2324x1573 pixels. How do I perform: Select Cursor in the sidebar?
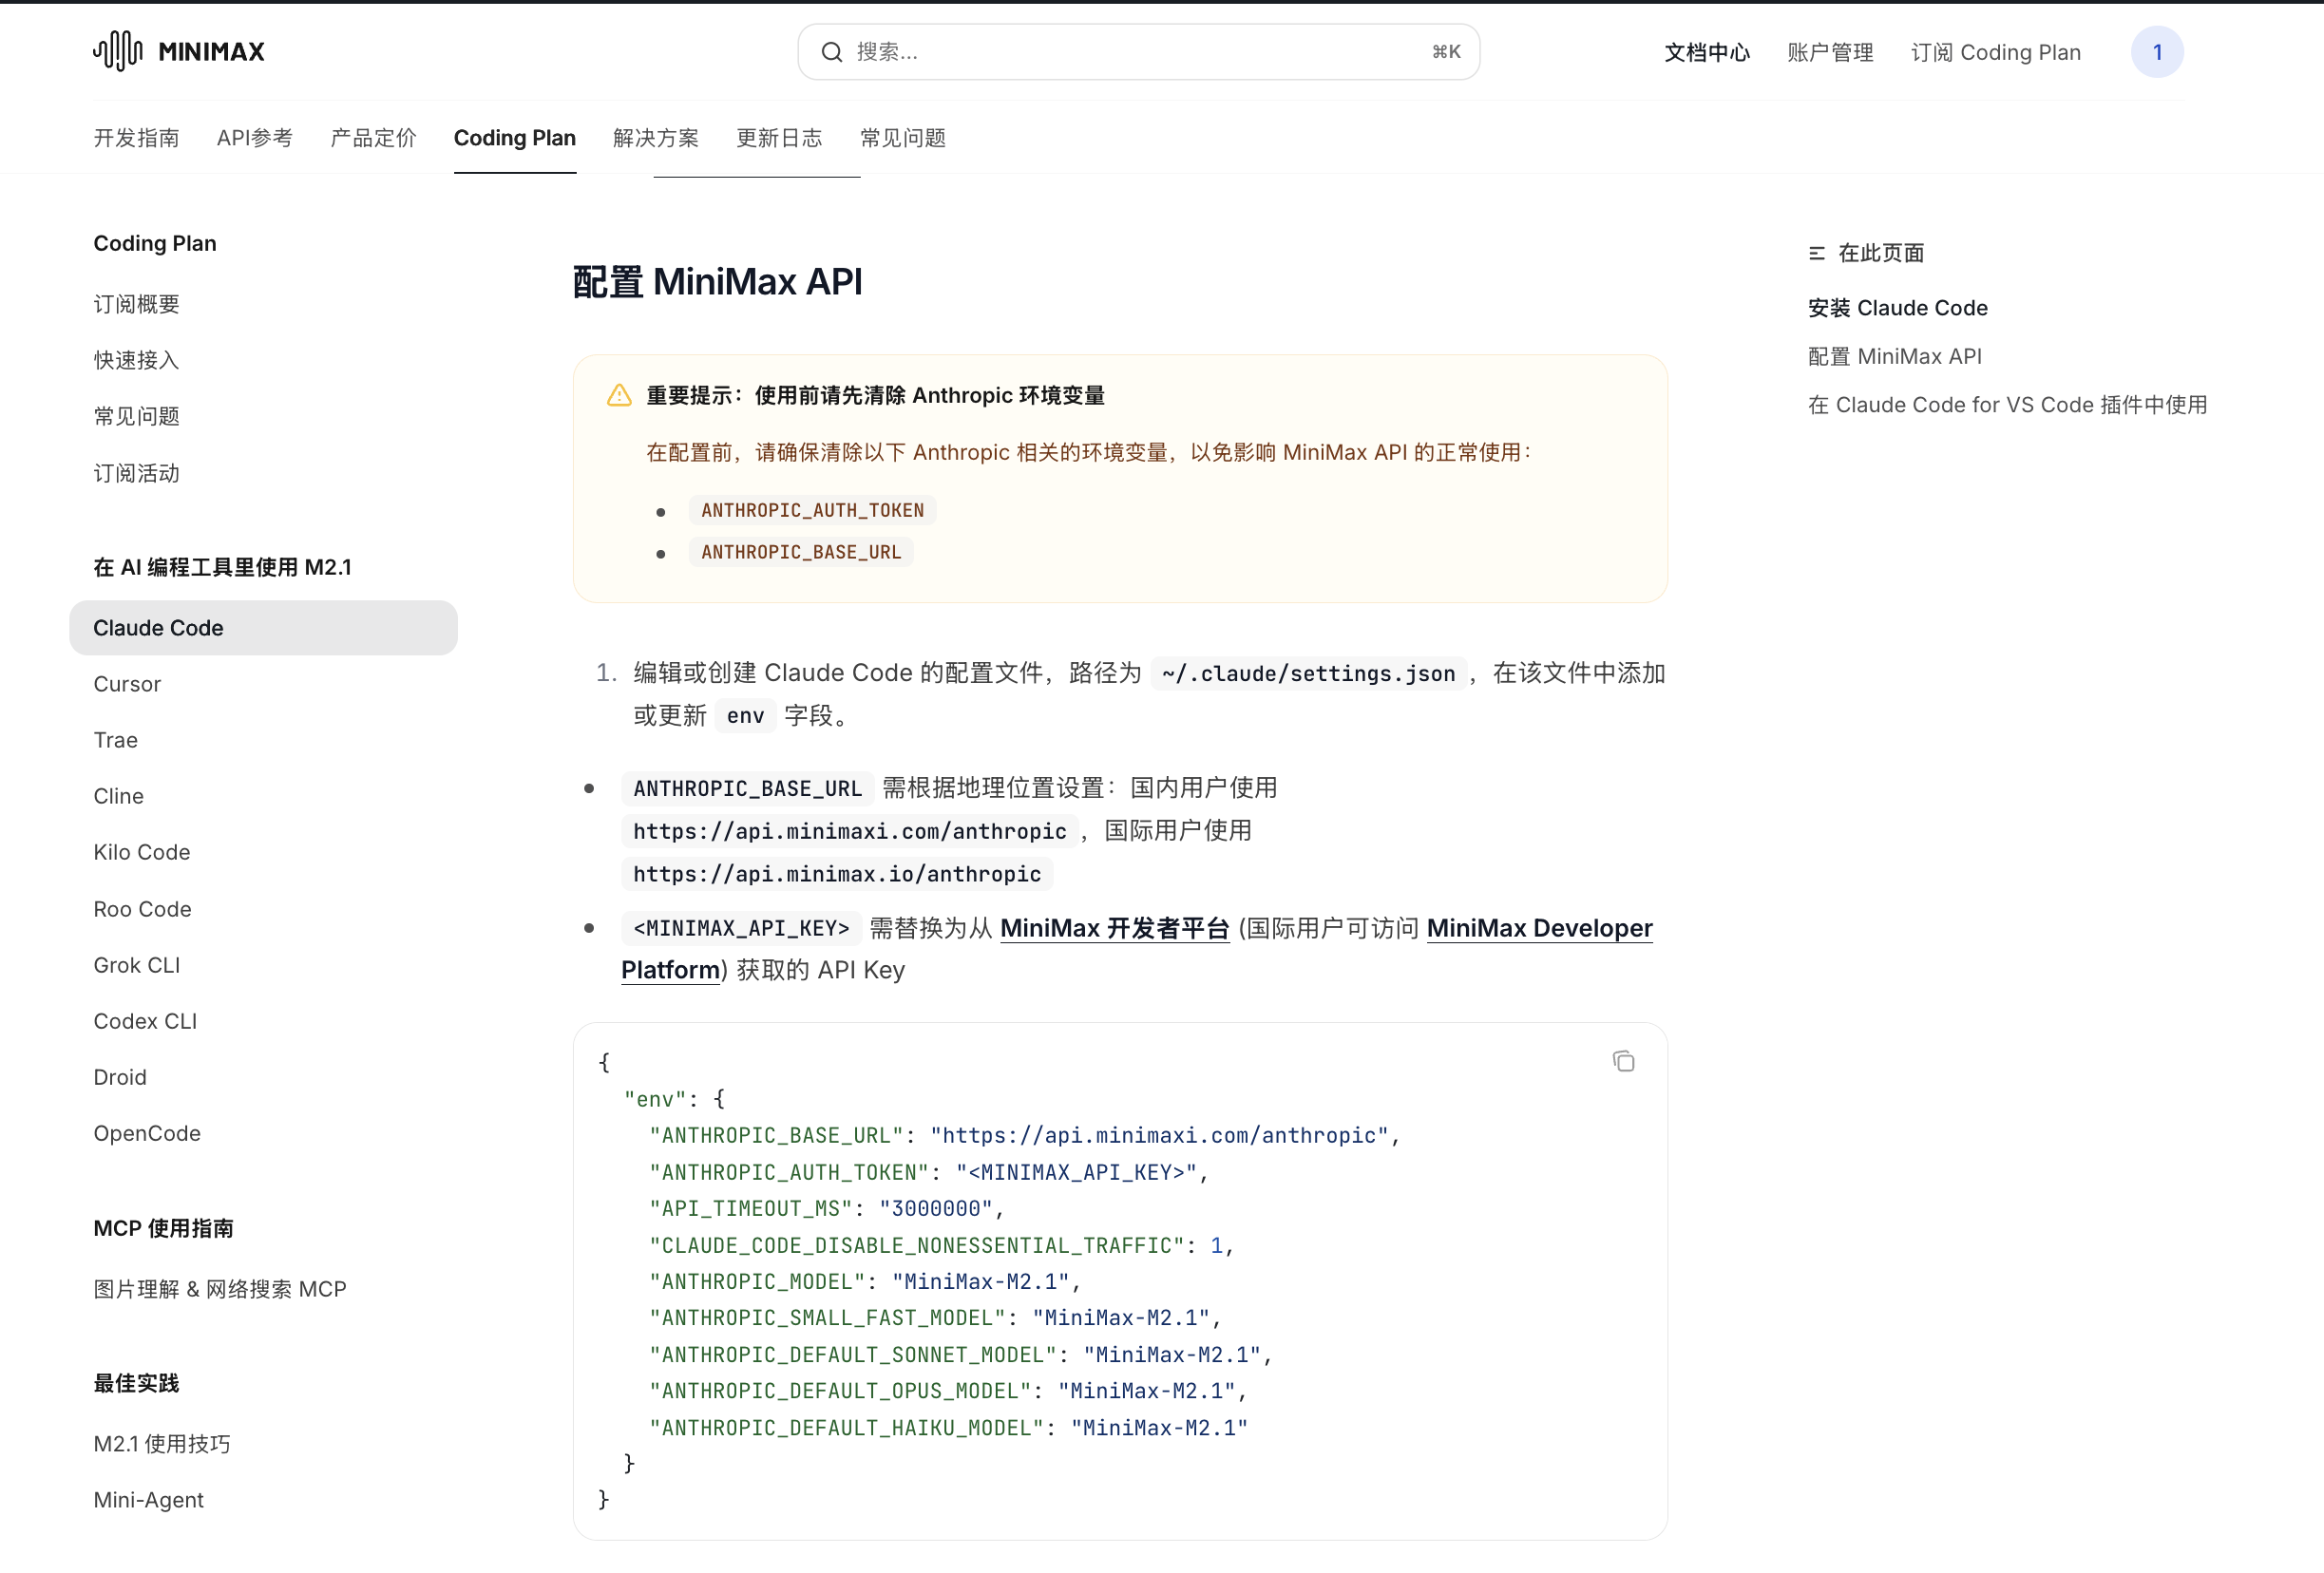coord(127,684)
